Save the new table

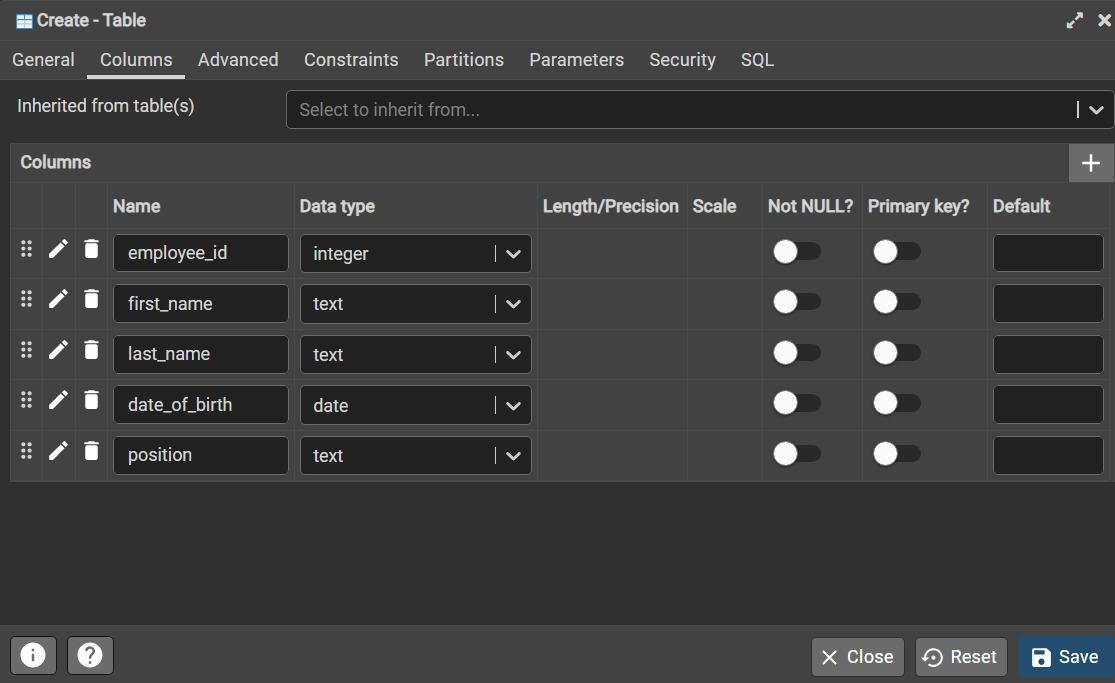coord(1065,657)
